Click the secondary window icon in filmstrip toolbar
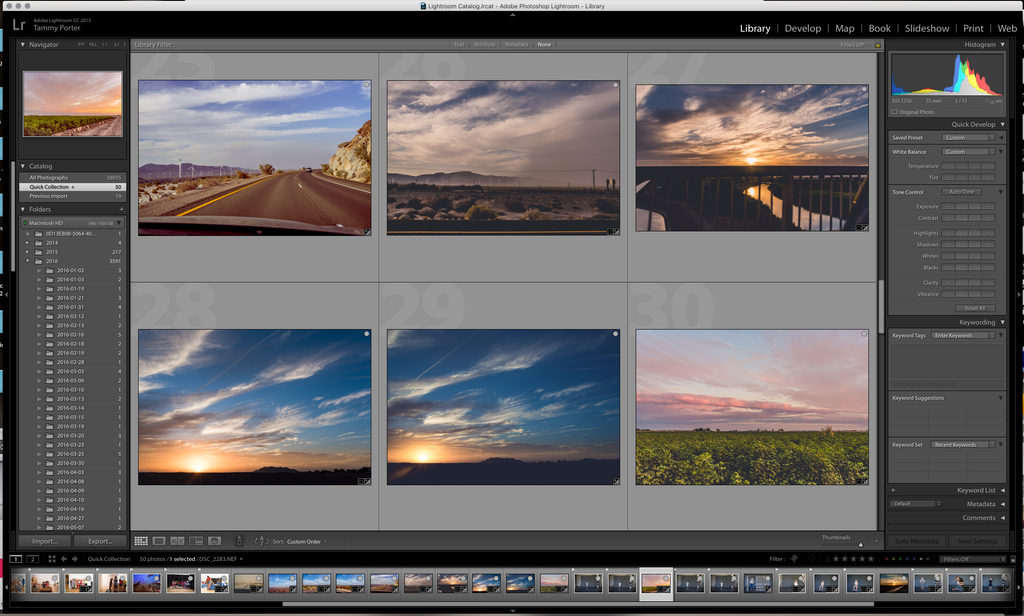The width and height of the screenshot is (1024, 616). 33,558
